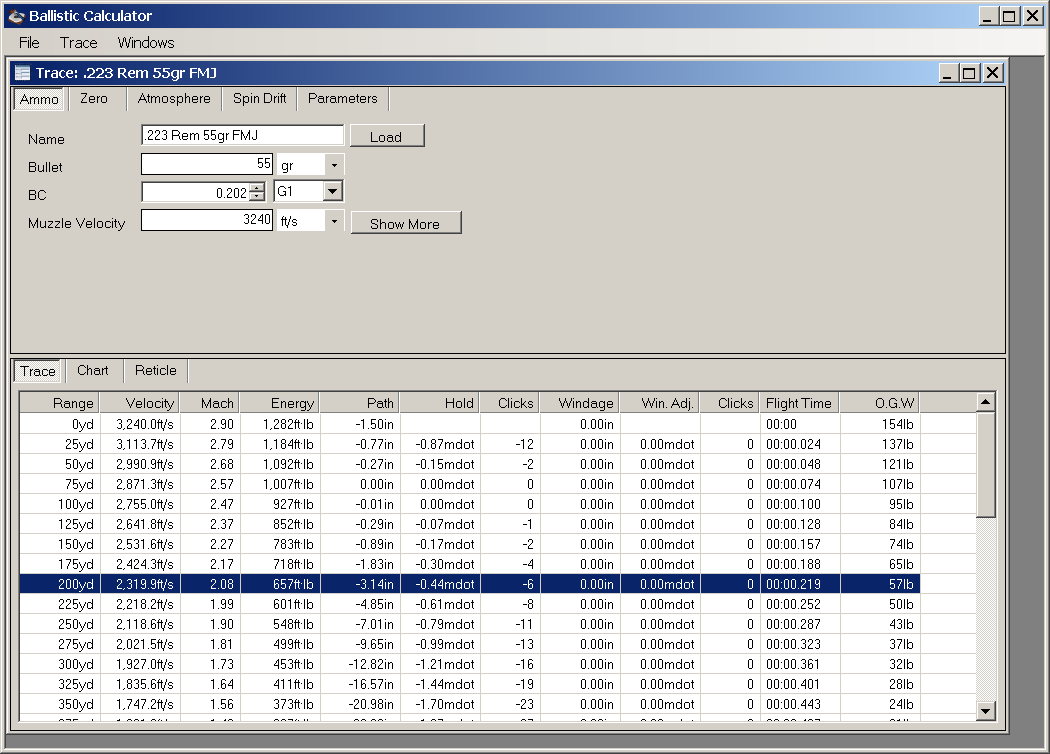This screenshot has height=754, width=1050.
Task: Click the Velocity column header
Action: [x=139, y=403]
